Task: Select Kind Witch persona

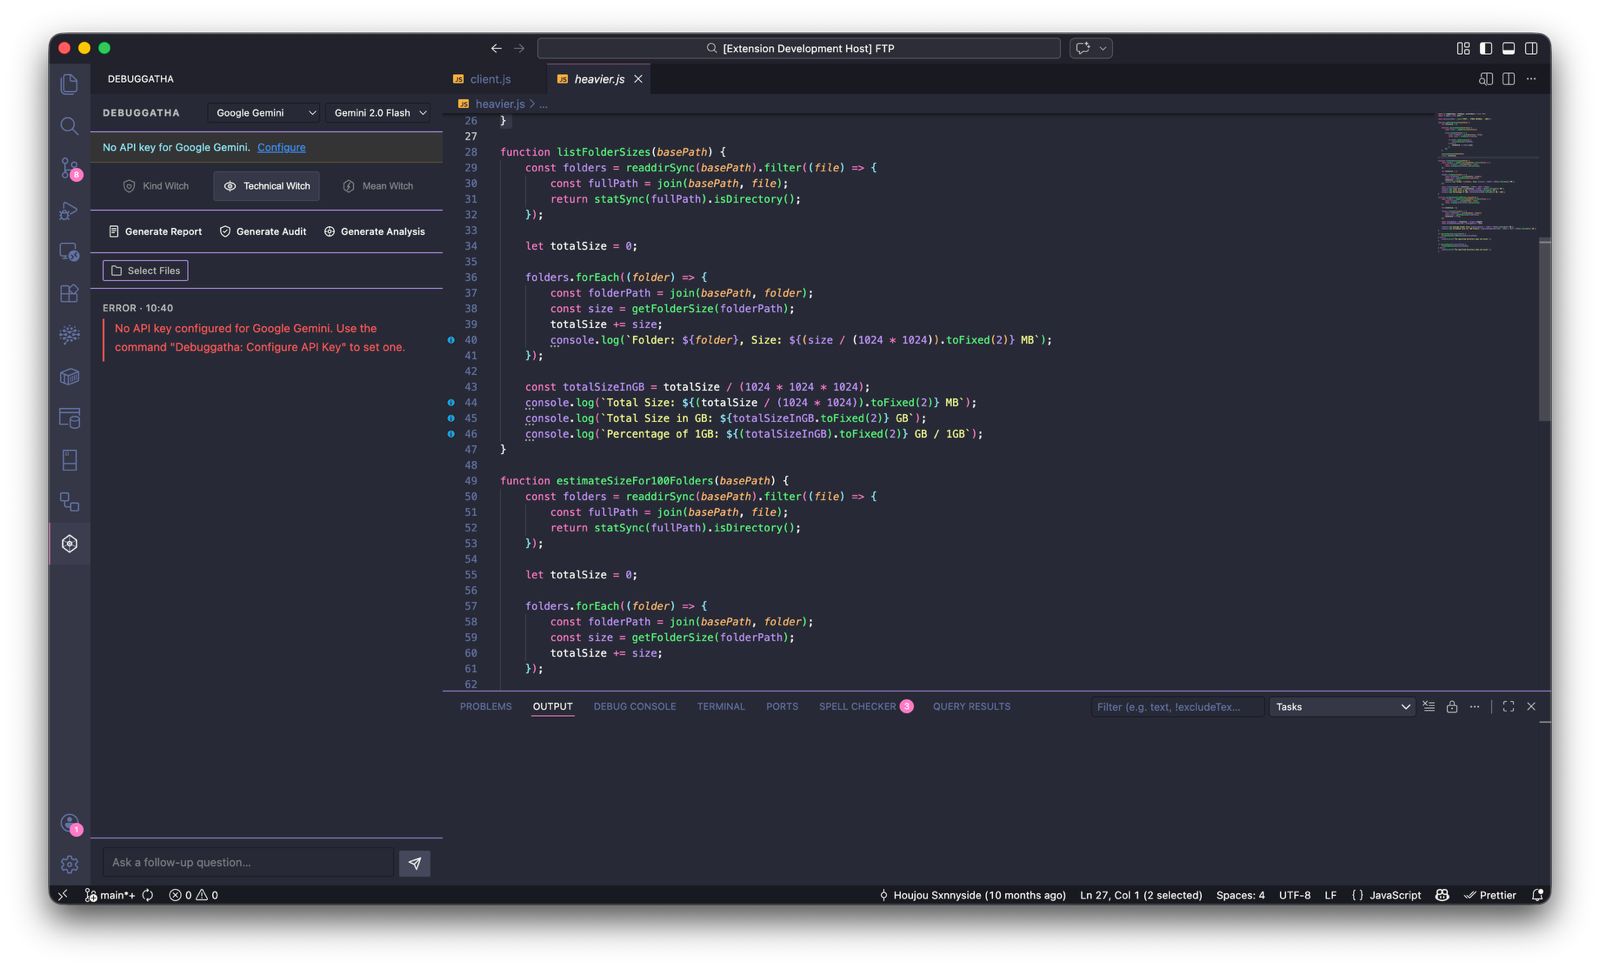Action: [x=156, y=186]
